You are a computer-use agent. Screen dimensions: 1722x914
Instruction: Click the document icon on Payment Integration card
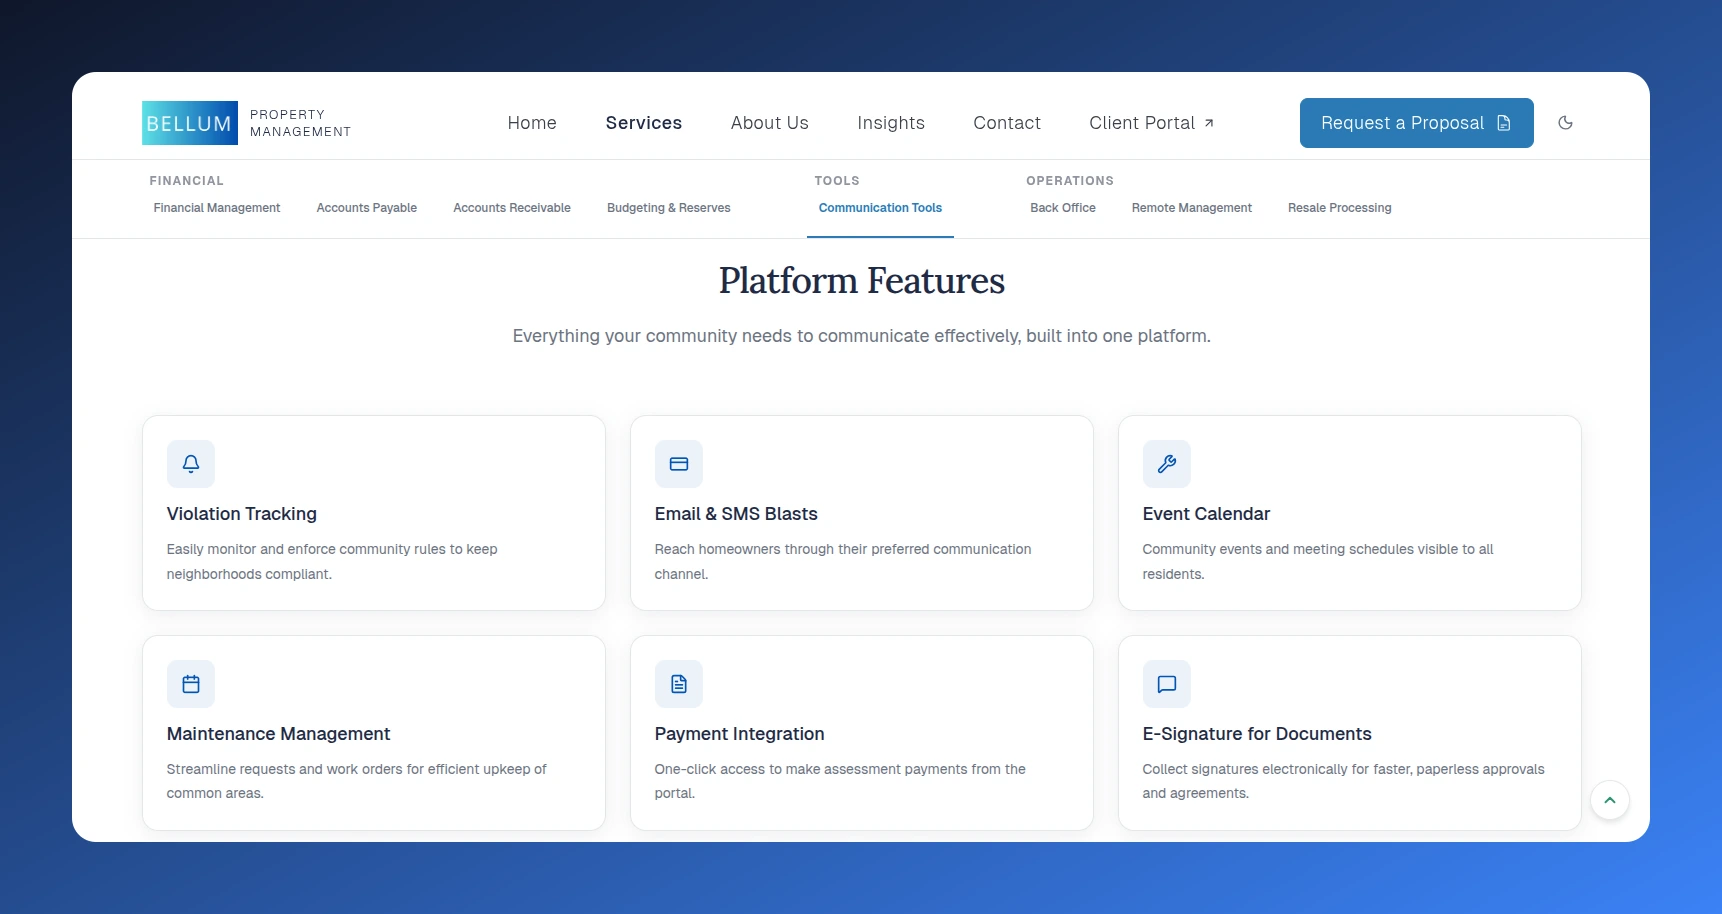click(679, 684)
